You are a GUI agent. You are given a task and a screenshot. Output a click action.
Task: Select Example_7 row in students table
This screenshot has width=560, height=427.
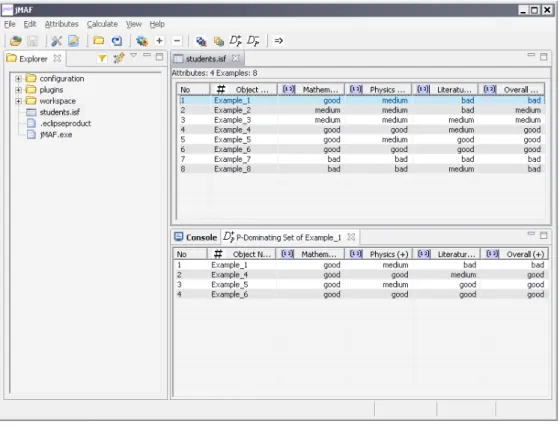tap(361, 160)
